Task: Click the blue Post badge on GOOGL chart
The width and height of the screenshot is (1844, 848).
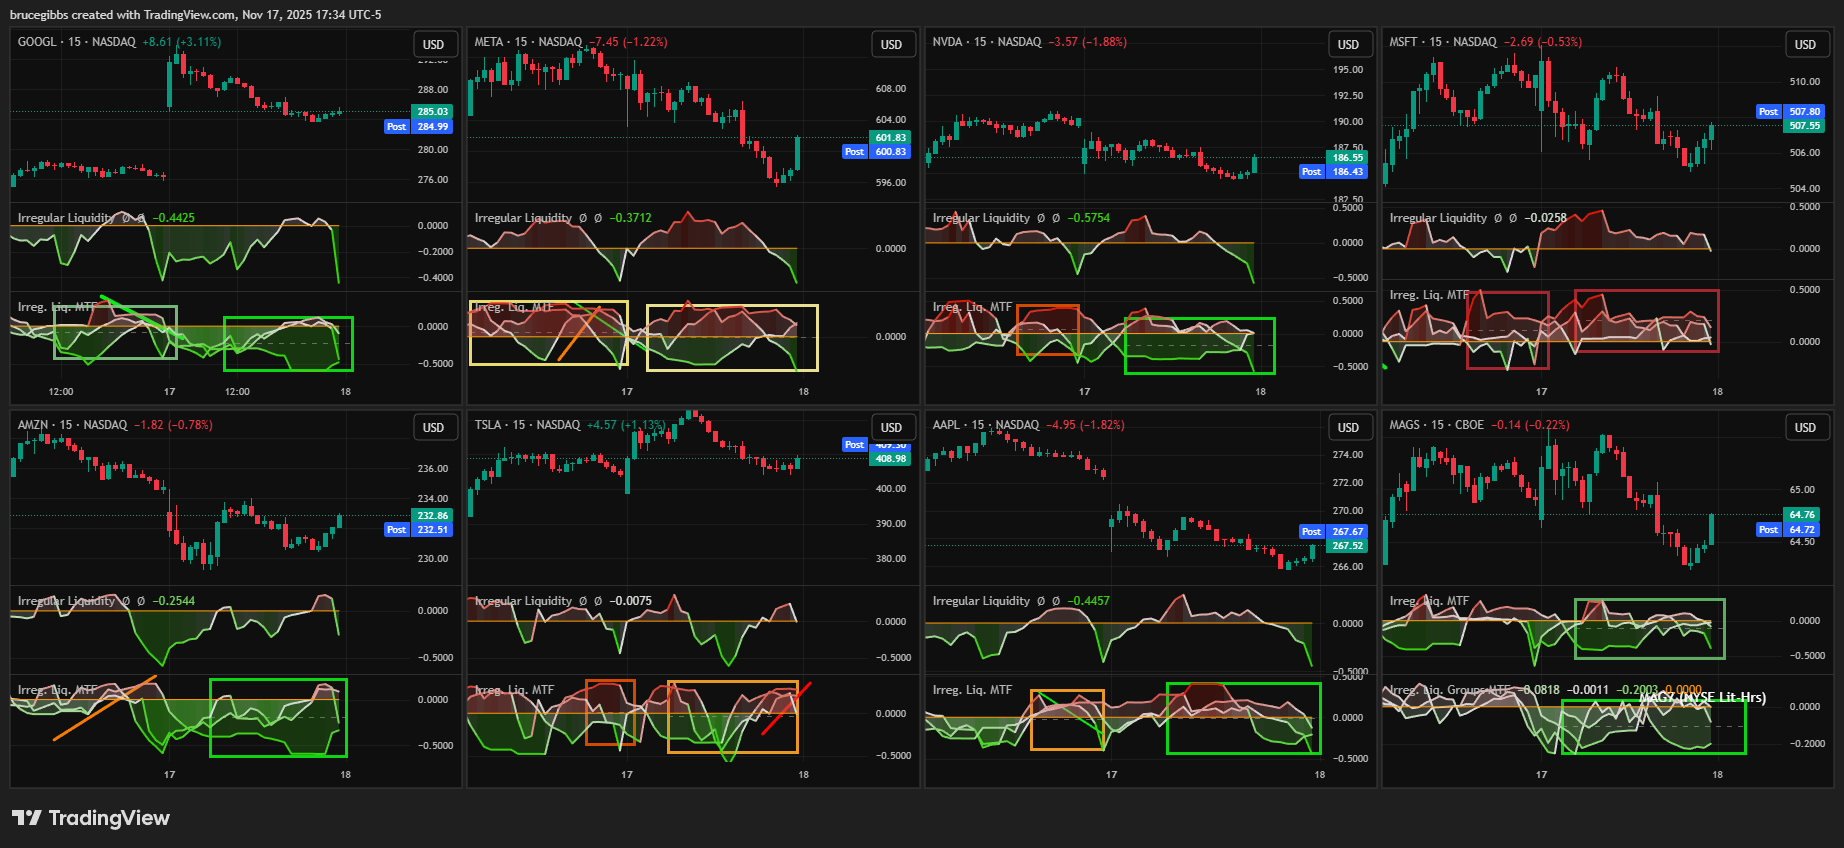Action: (x=397, y=127)
